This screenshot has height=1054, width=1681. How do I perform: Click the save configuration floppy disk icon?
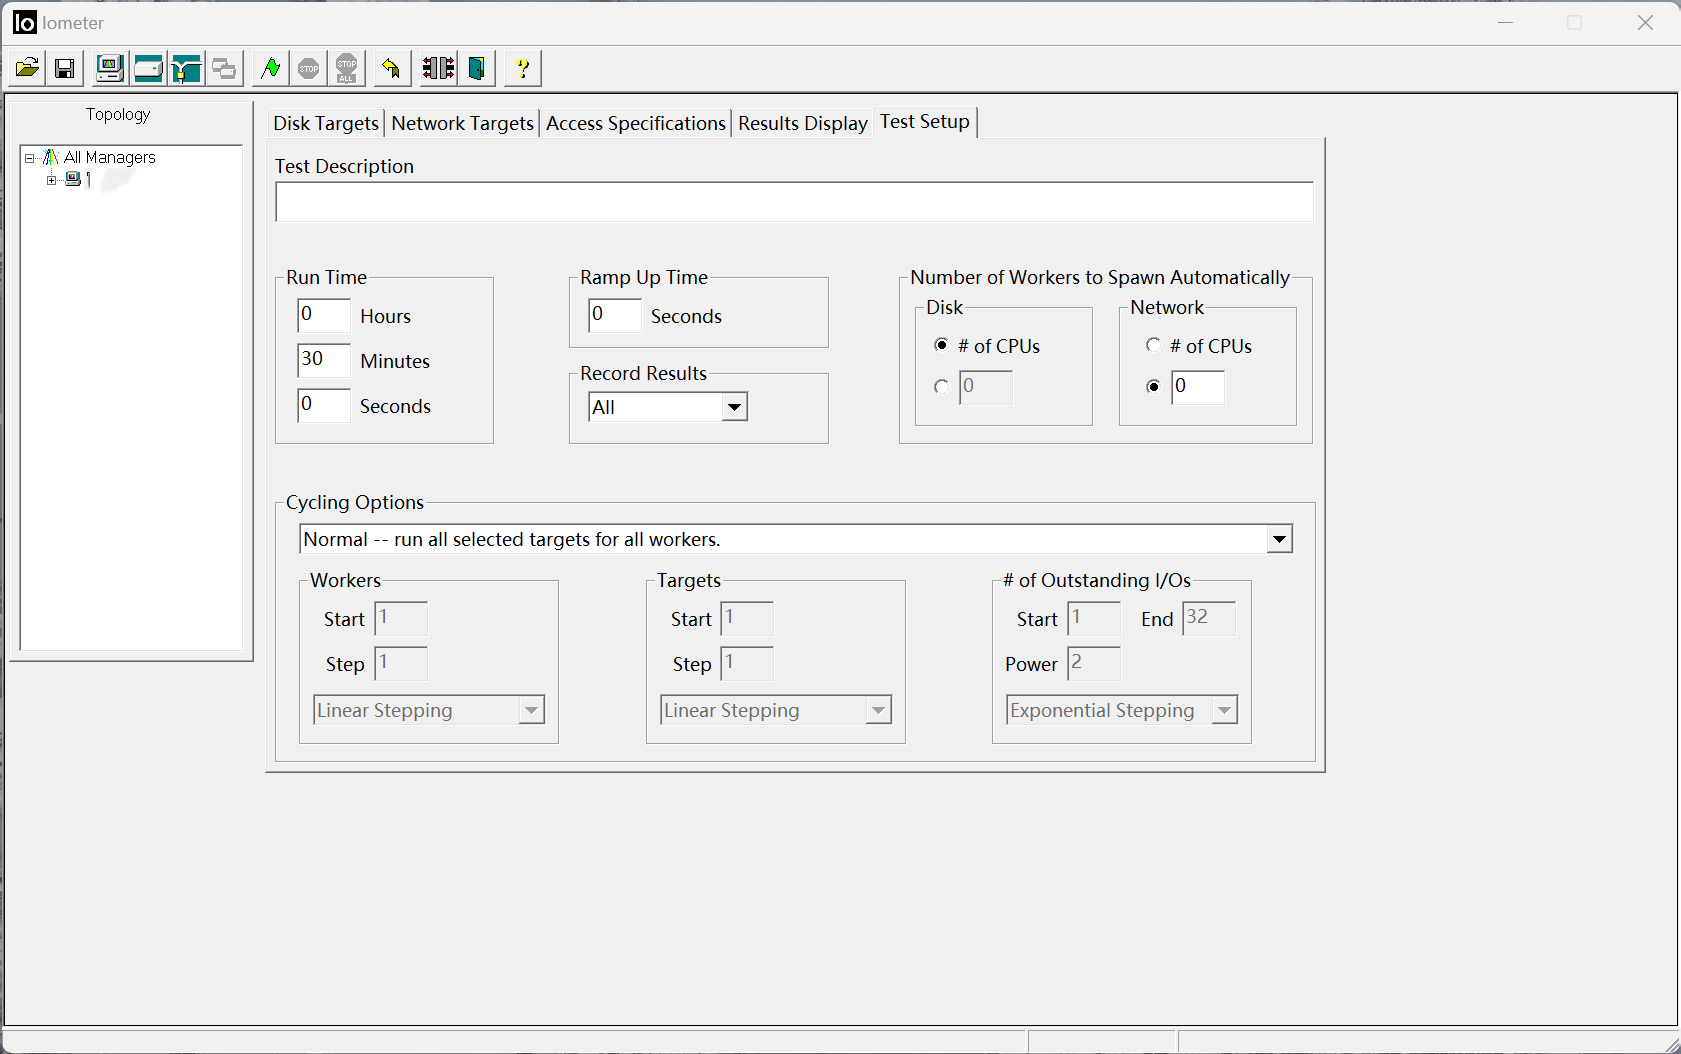tap(64, 68)
